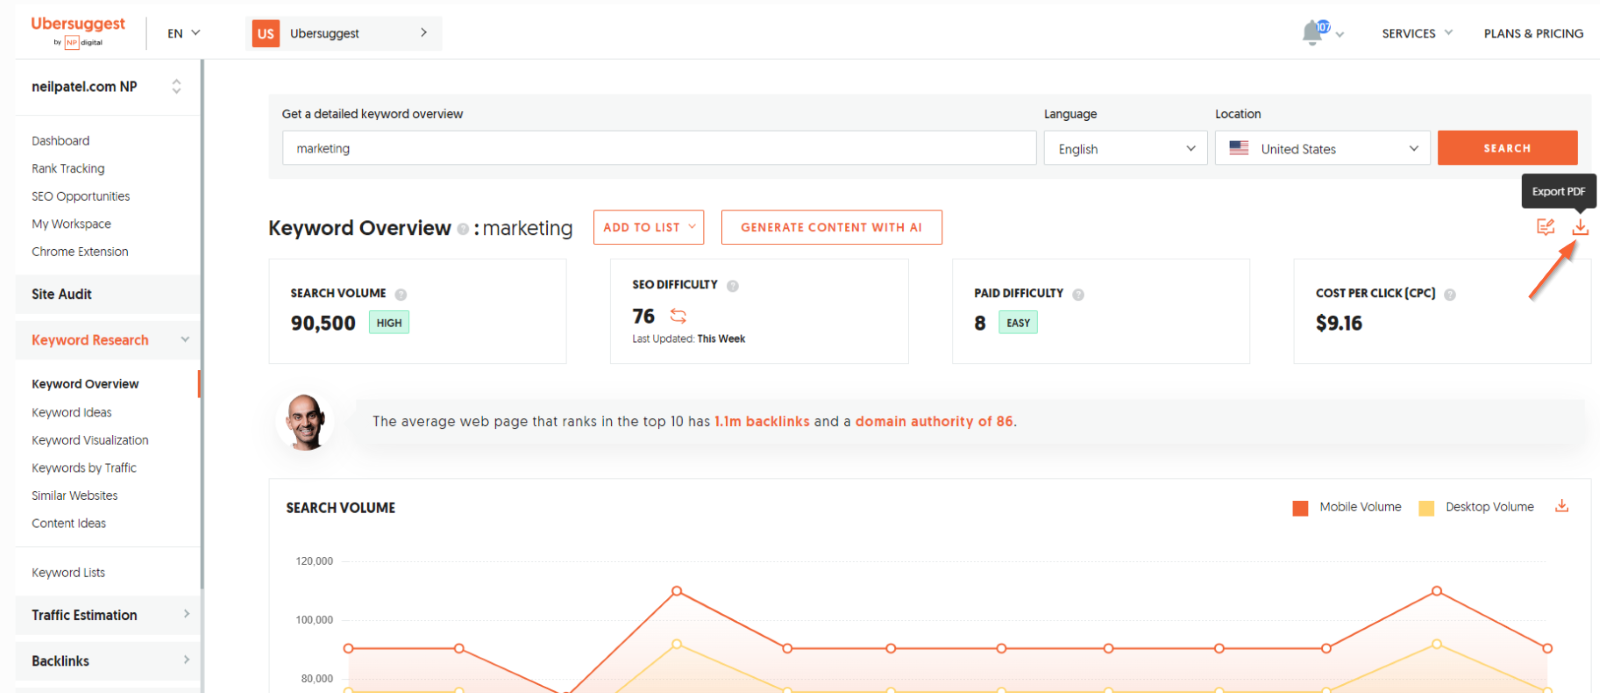Screen dimensions: 1600x693
Task: Click the EASY paid difficulty badge
Action: click(1018, 323)
